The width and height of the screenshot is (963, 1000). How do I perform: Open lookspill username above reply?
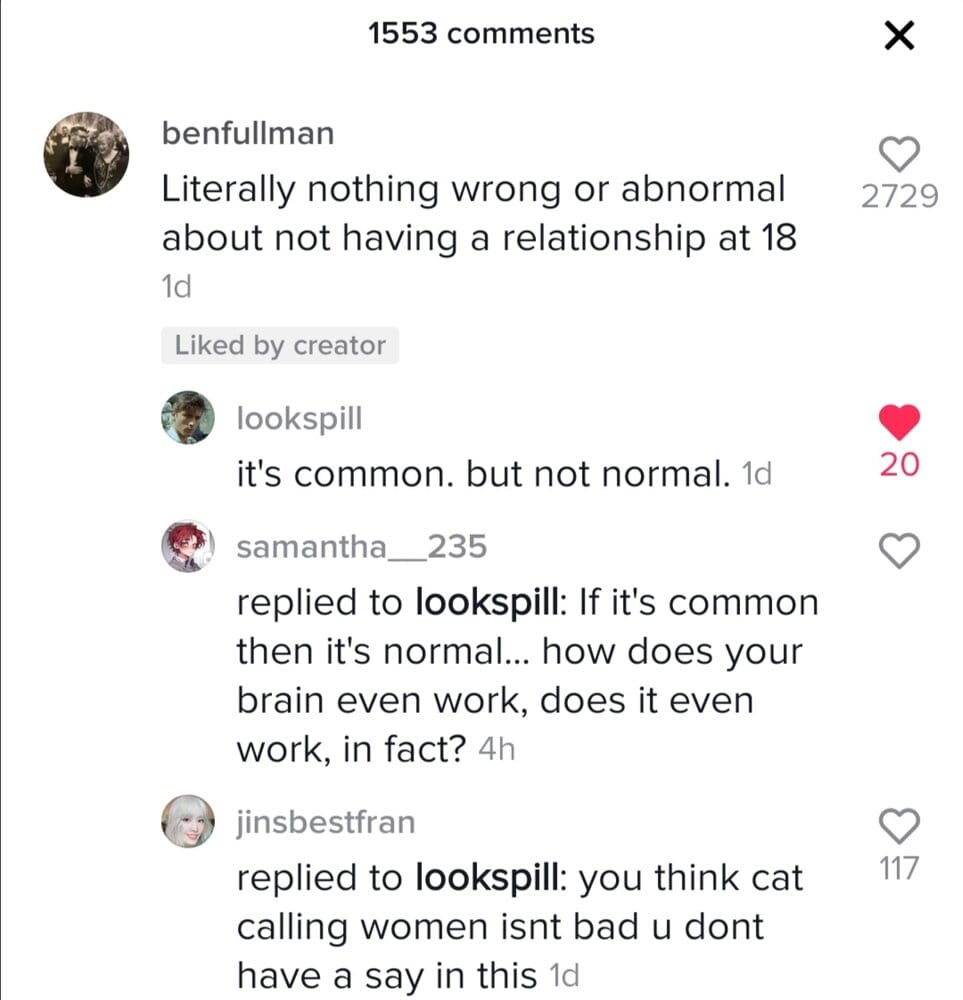pos(299,418)
